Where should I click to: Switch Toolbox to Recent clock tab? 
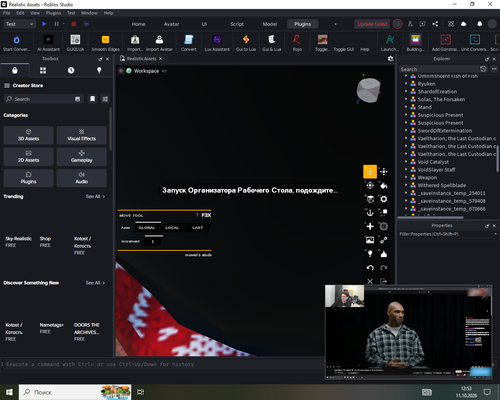pyautogui.click(x=71, y=70)
